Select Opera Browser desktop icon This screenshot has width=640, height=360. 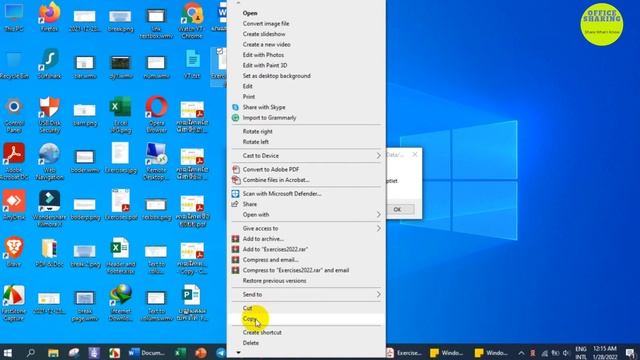[x=156, y=116]
